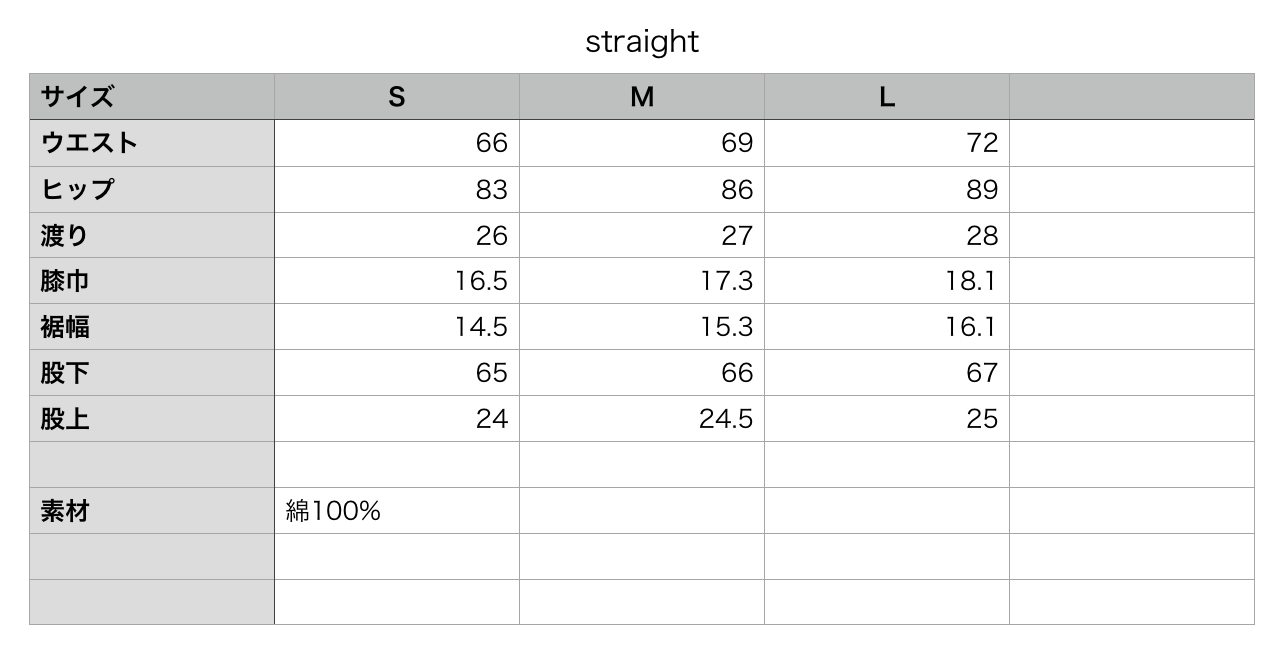The height and width of the screenshot is (660, 1288).
Task: Click the cell containing 67
Action: point(887,373)
